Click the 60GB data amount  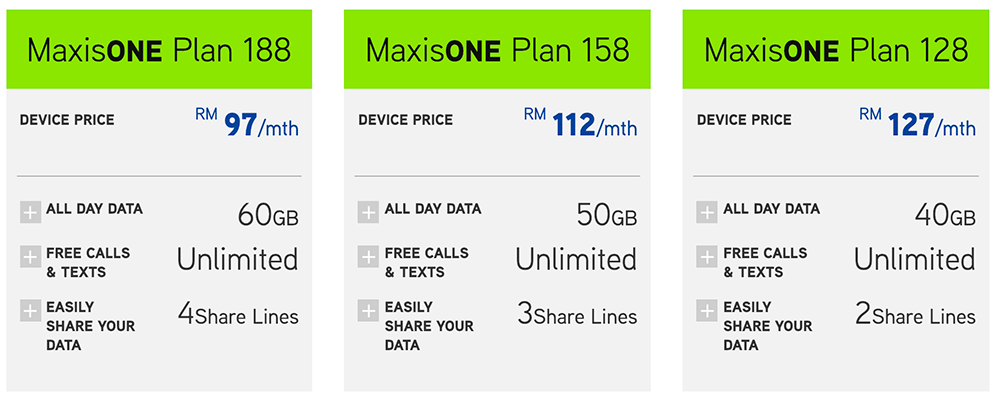pyautogui.click(x=267, y=215)
